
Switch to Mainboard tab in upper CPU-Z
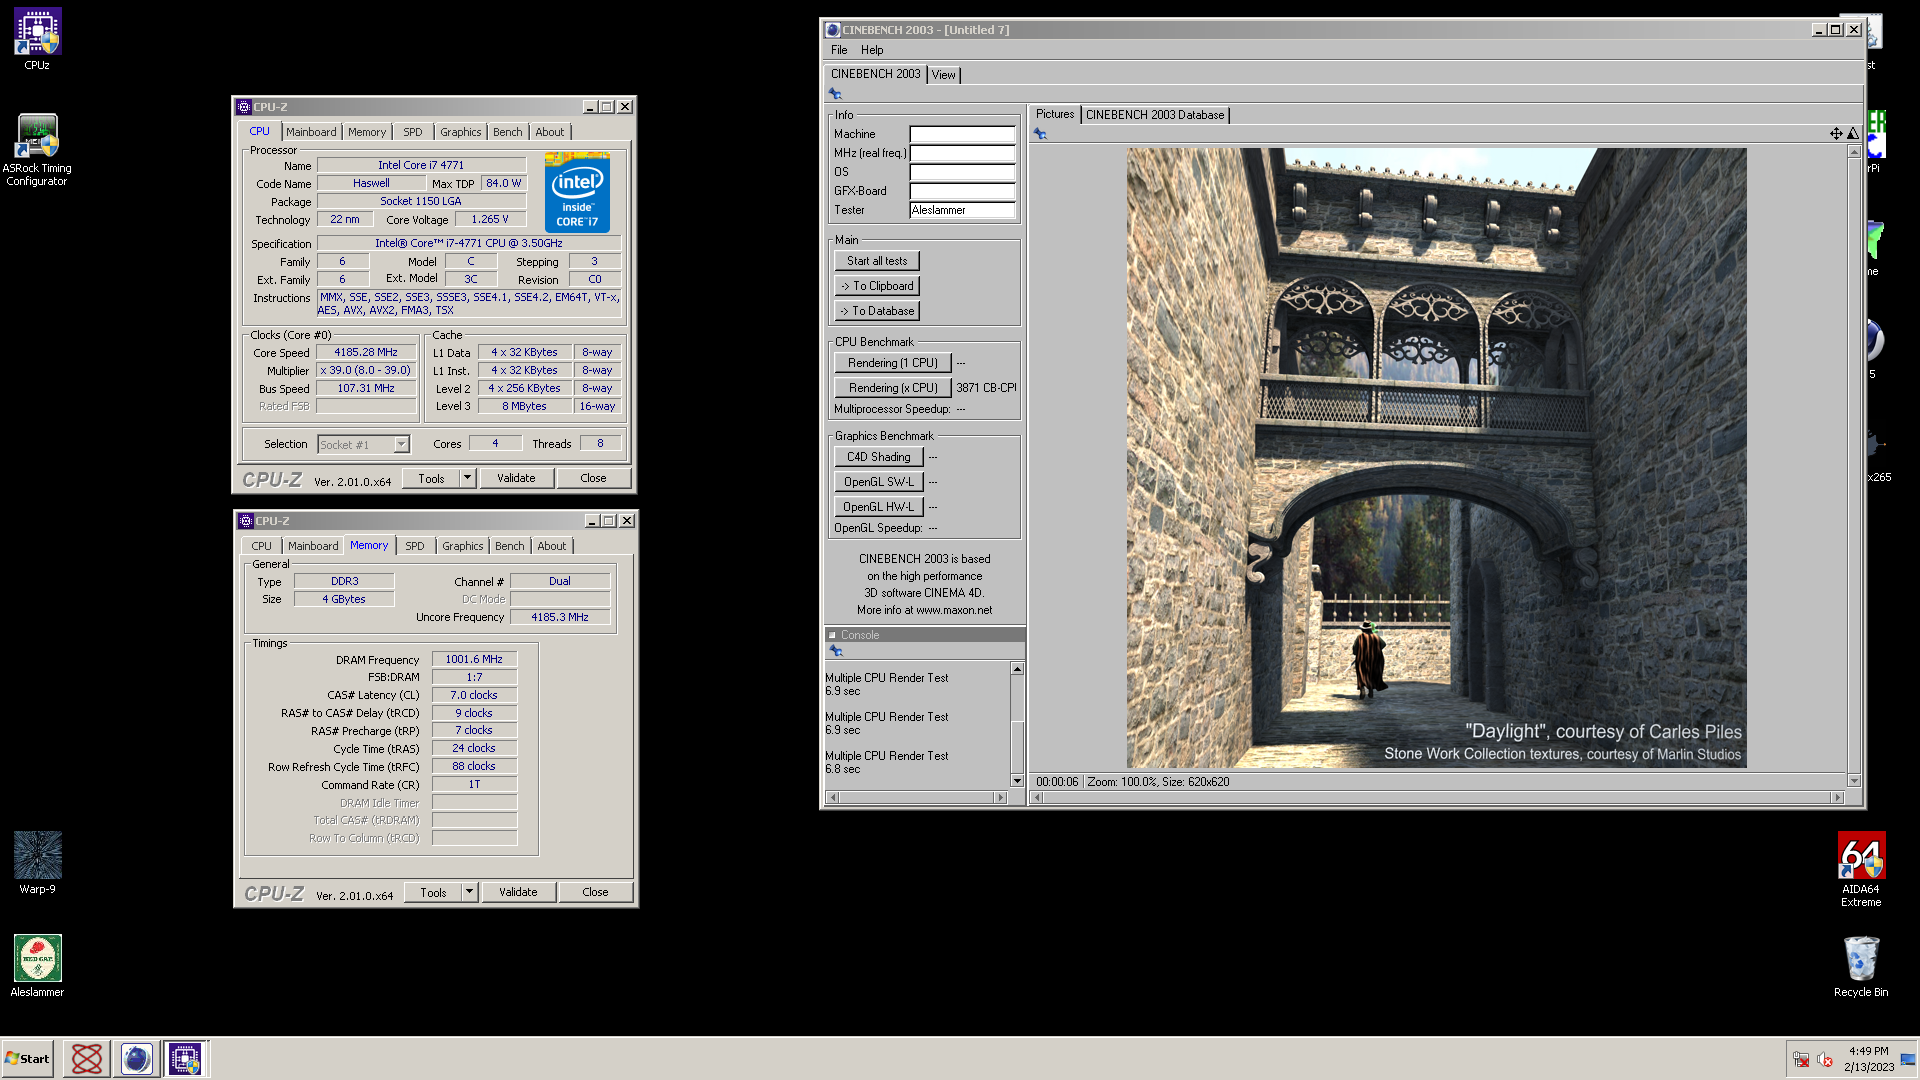pos(311,132)
